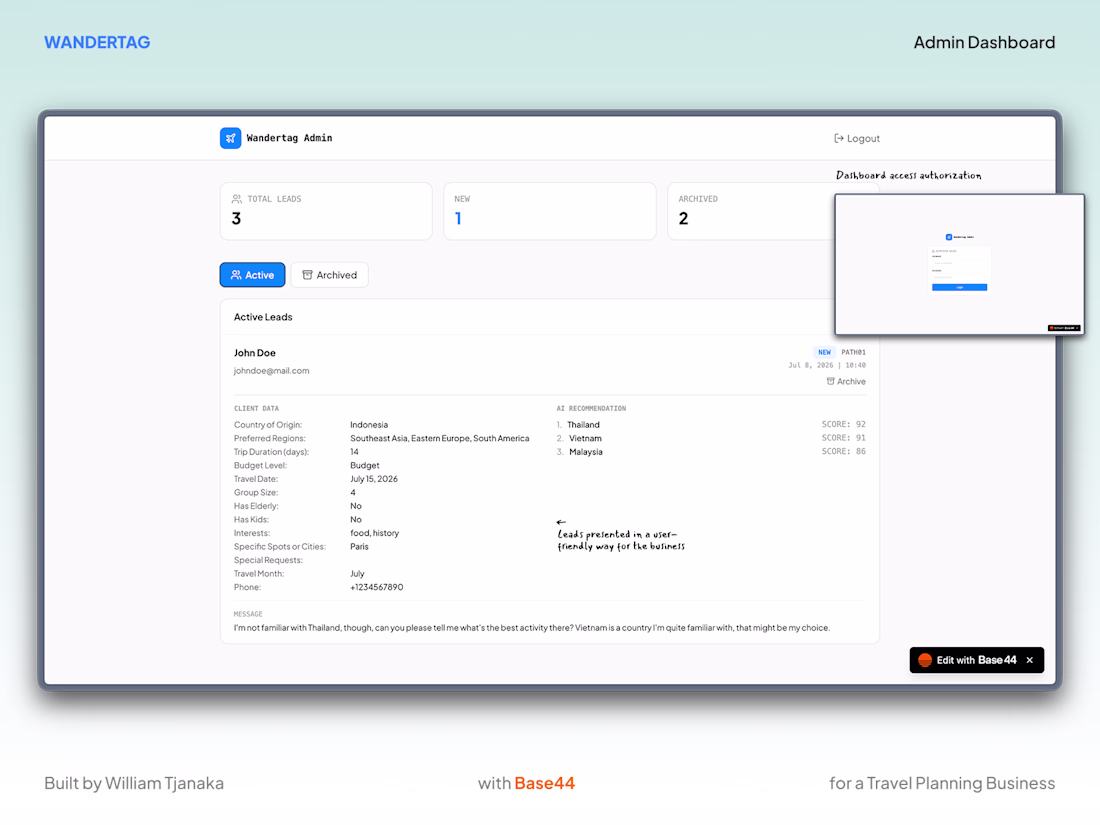Click the food, history interests value
1100x825 pixels.
coord(375,533)
